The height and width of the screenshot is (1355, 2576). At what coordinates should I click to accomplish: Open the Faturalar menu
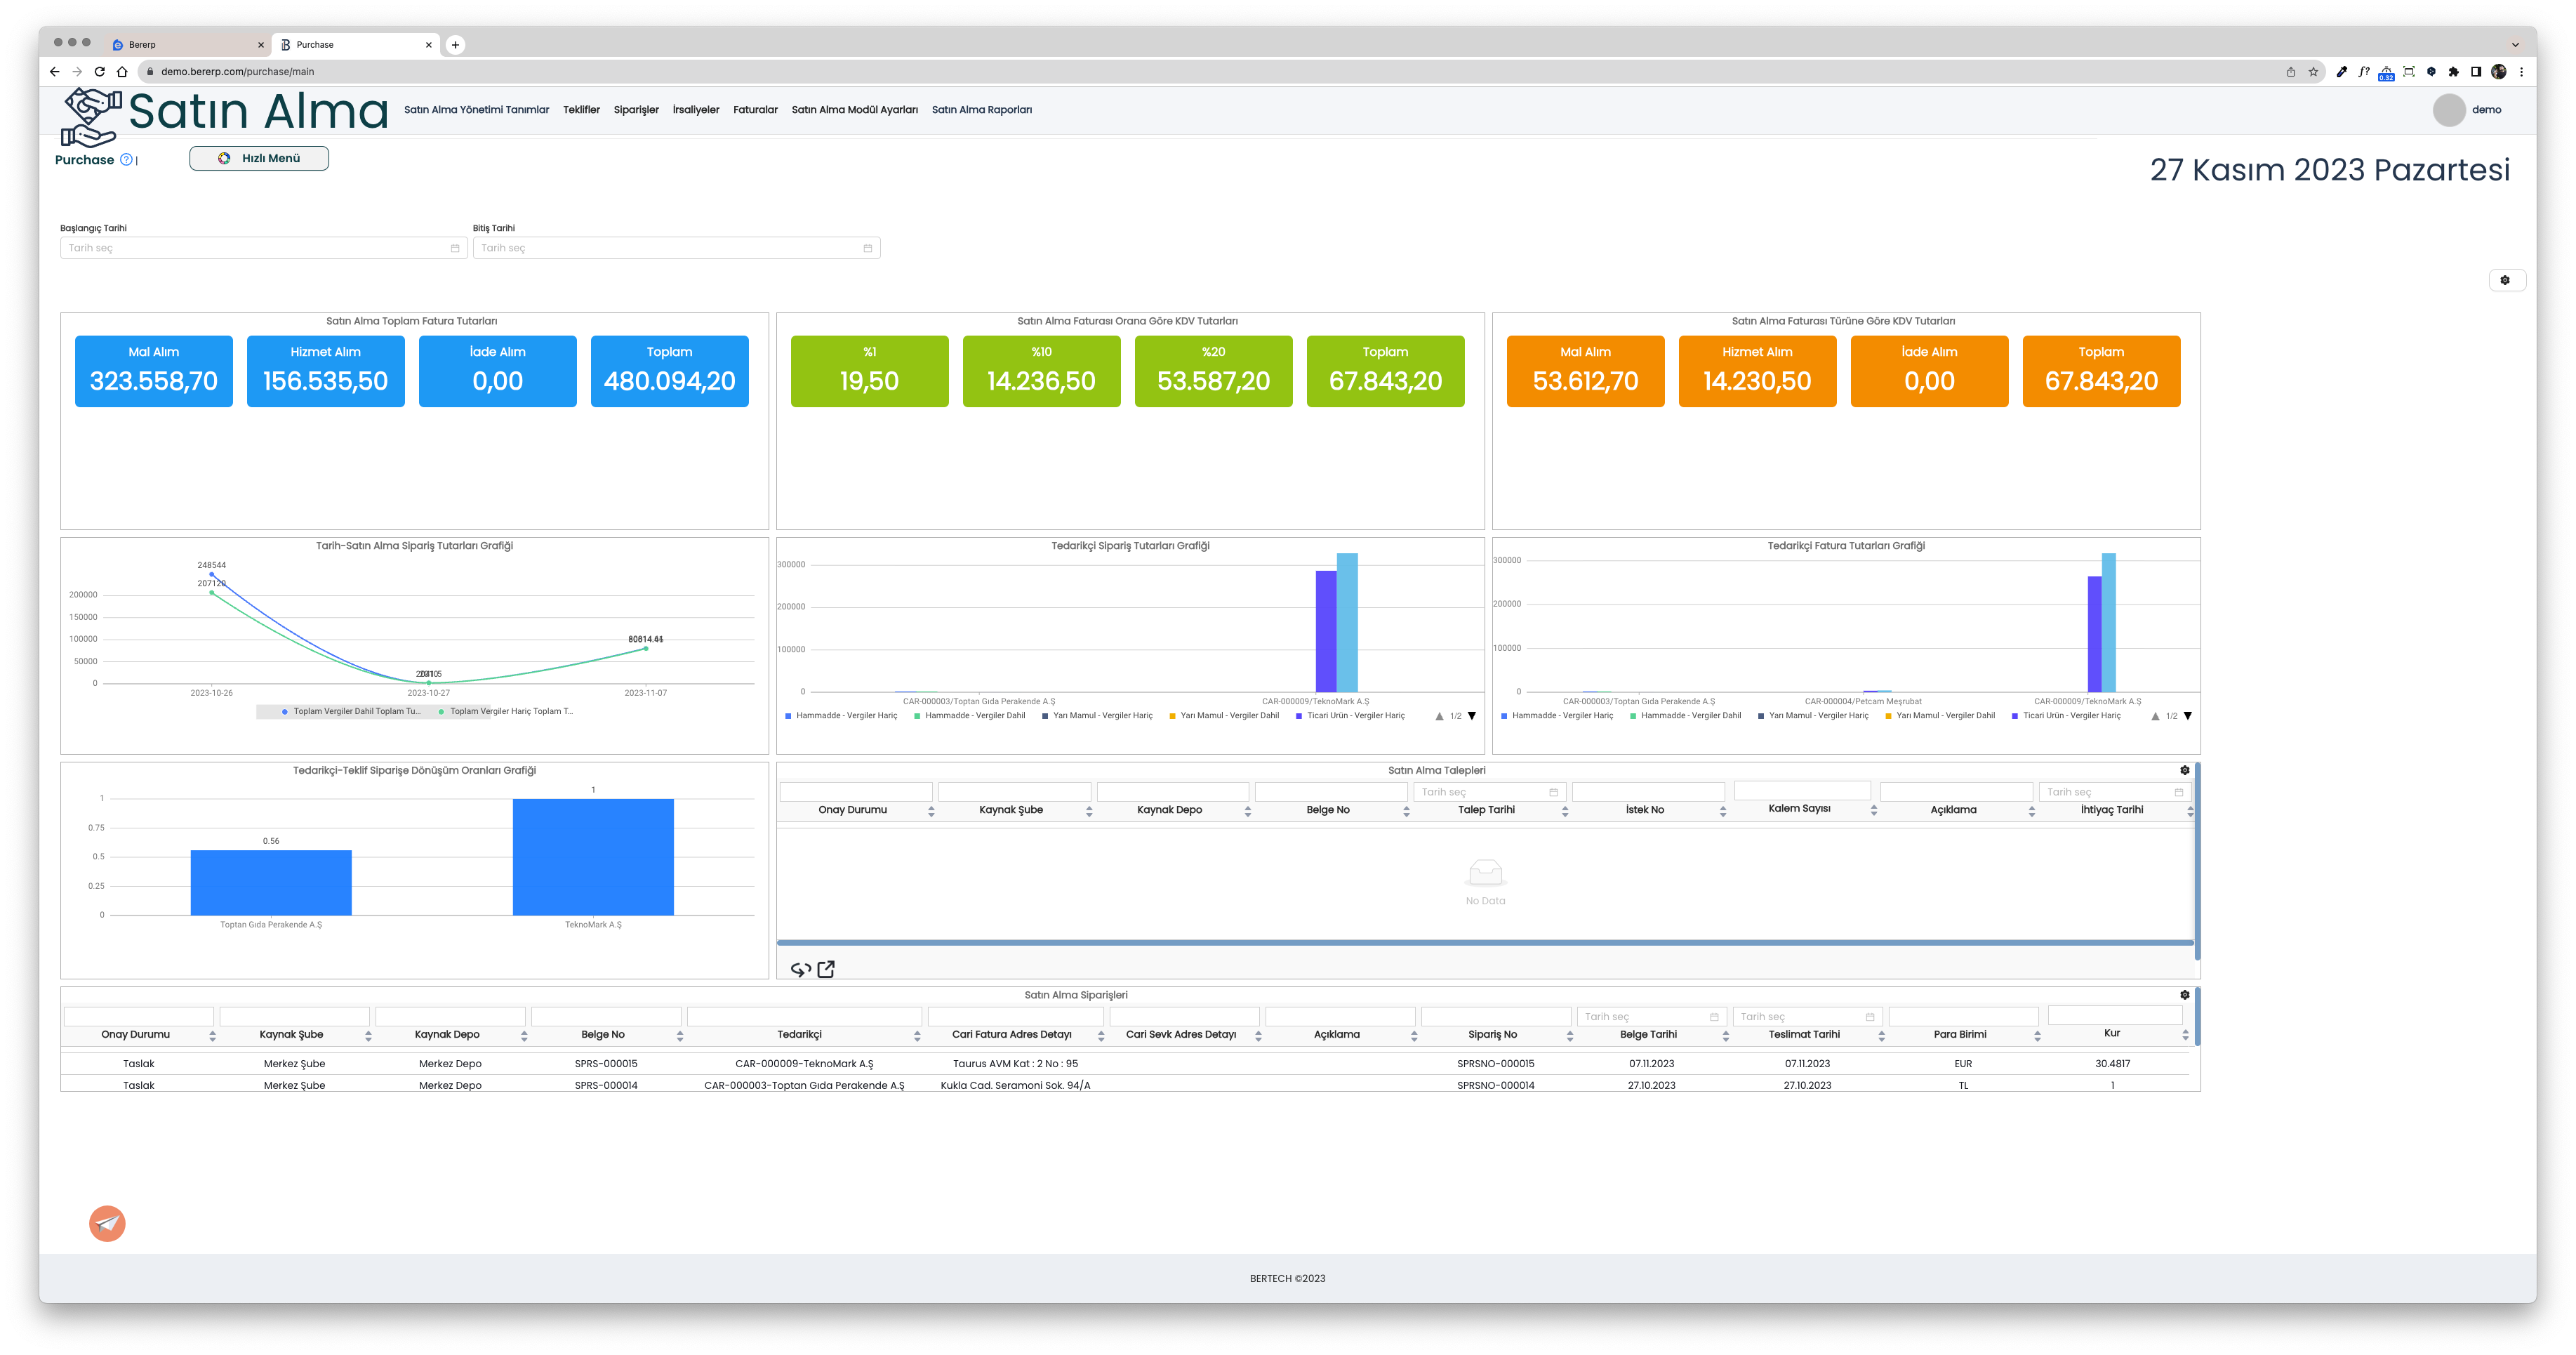755,110
